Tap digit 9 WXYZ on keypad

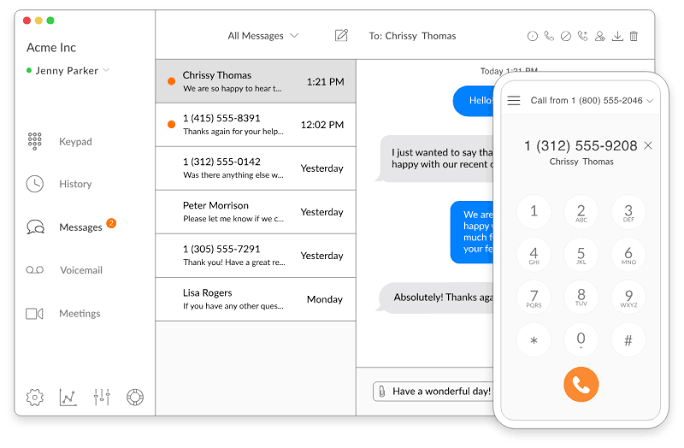(628, 297)
